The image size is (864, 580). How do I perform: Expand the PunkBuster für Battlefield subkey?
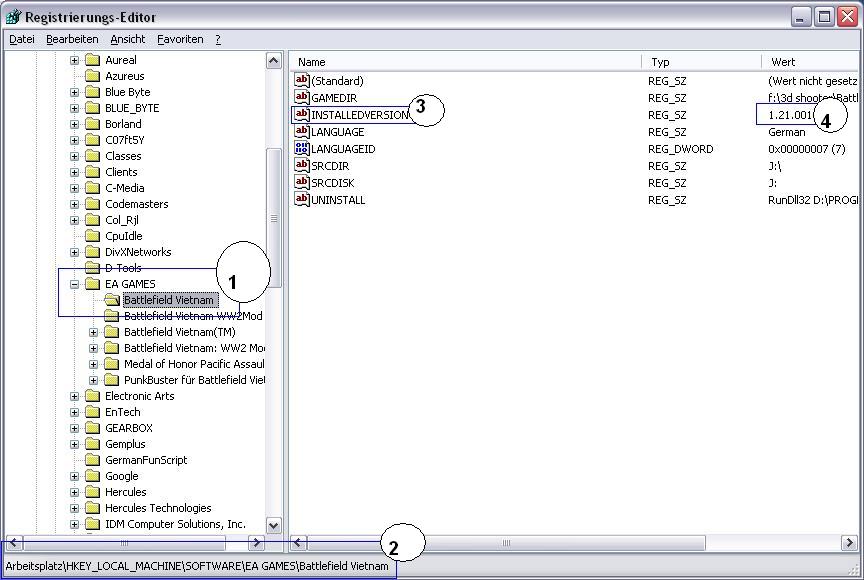point(93,380)
